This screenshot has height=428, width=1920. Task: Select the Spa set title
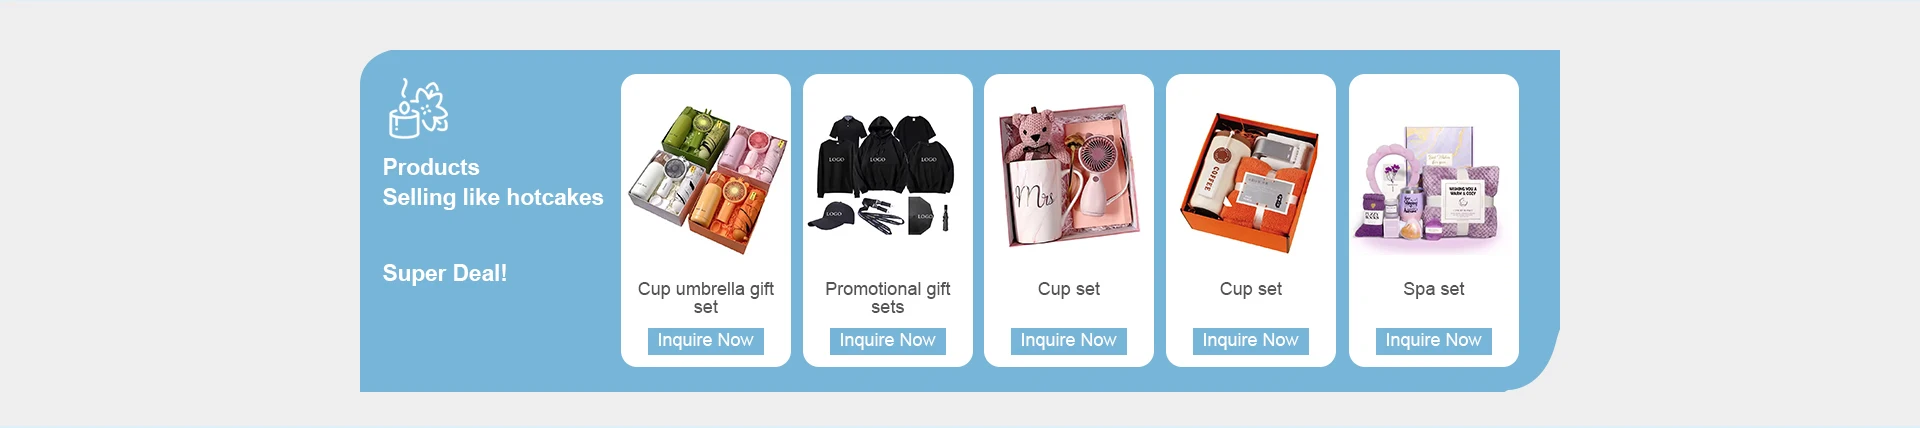click(x=1434, y=289)
